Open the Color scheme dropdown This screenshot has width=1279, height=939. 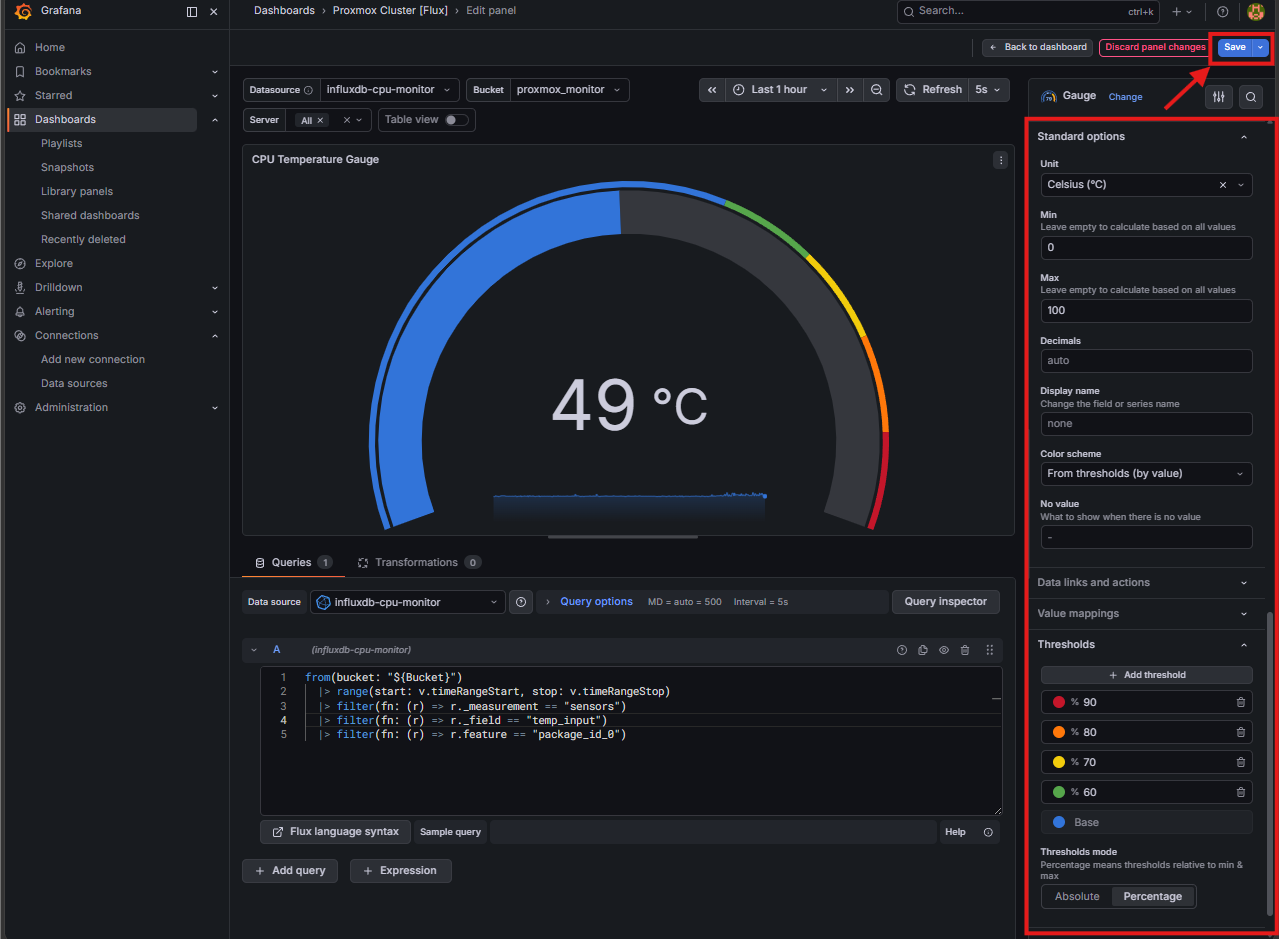pyautogui.click(x=1146, y=474)
